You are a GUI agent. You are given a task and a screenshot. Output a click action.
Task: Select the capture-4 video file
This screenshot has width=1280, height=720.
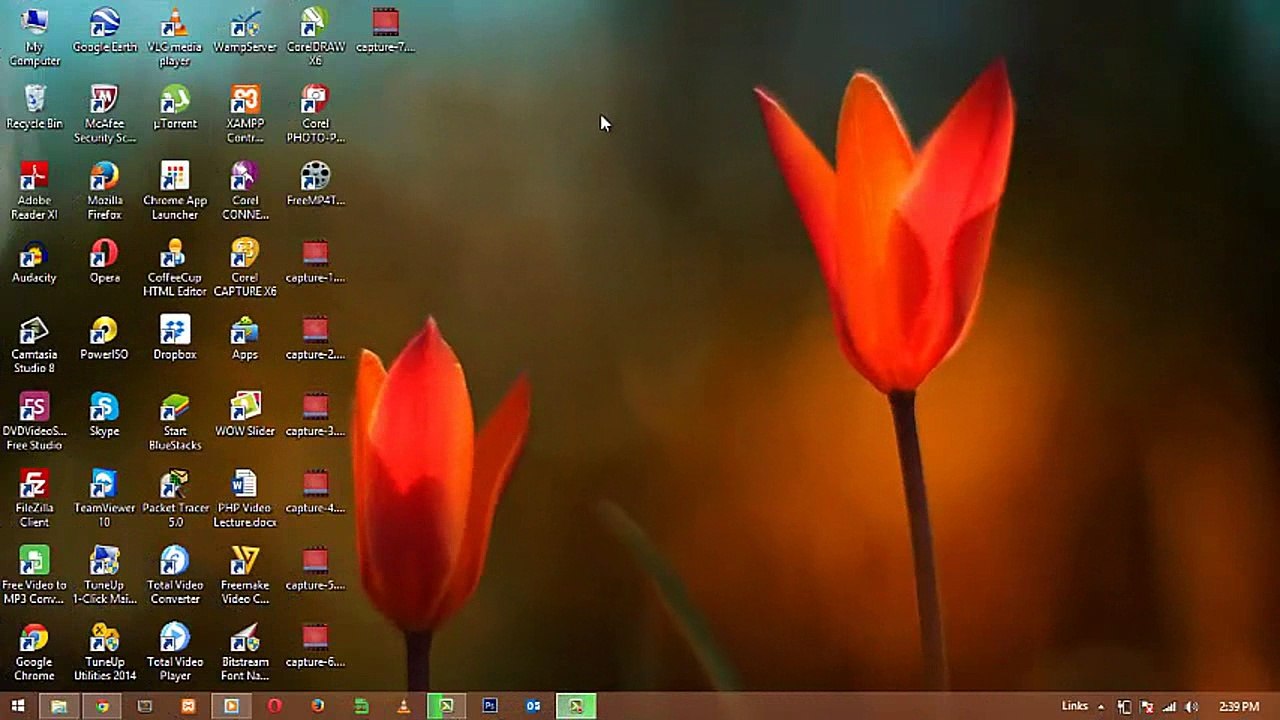click(315, 492)
